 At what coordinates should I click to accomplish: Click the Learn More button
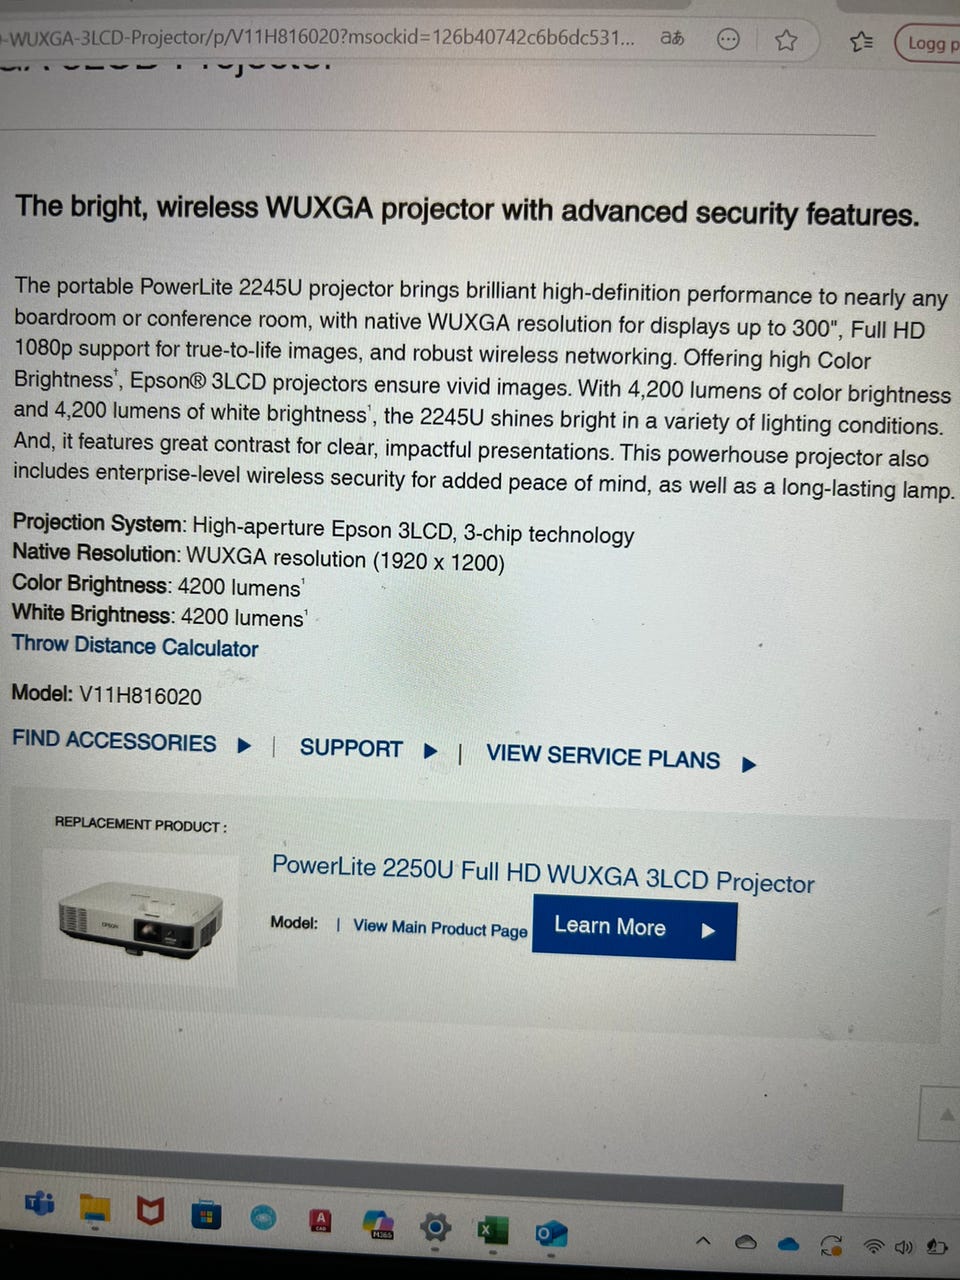click(634, 928)
